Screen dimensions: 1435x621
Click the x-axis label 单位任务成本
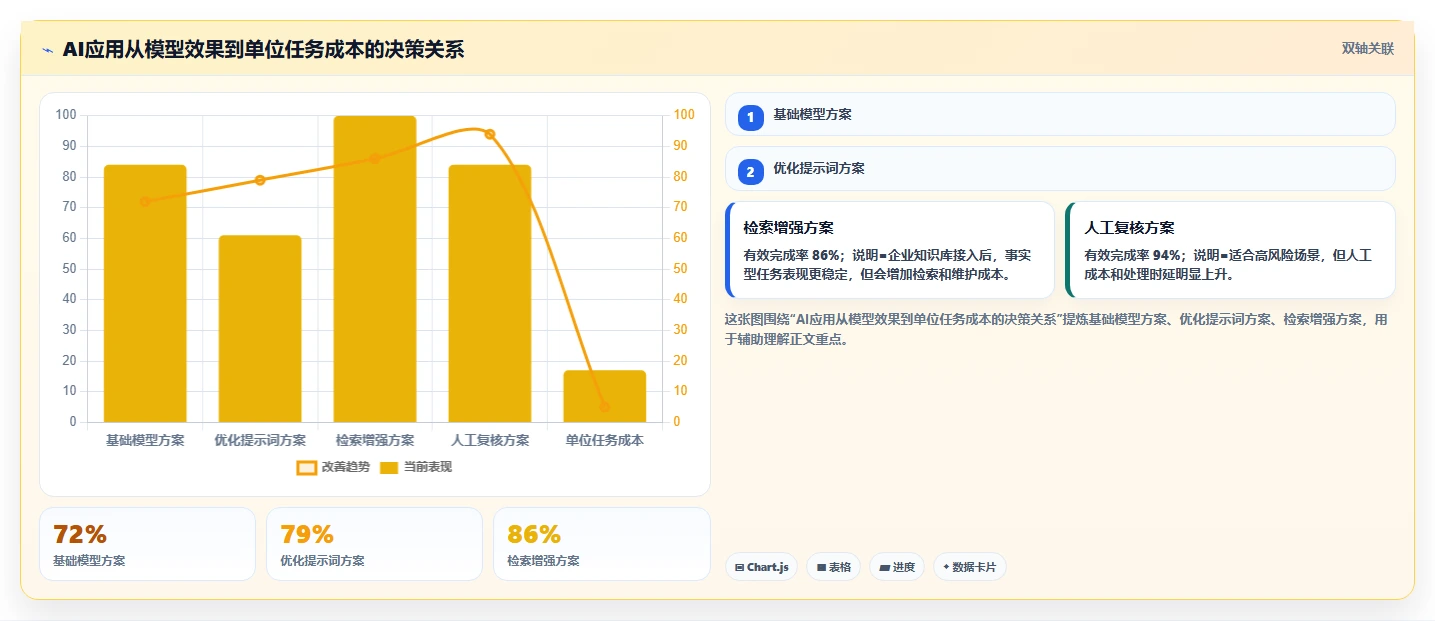(605, 440)
